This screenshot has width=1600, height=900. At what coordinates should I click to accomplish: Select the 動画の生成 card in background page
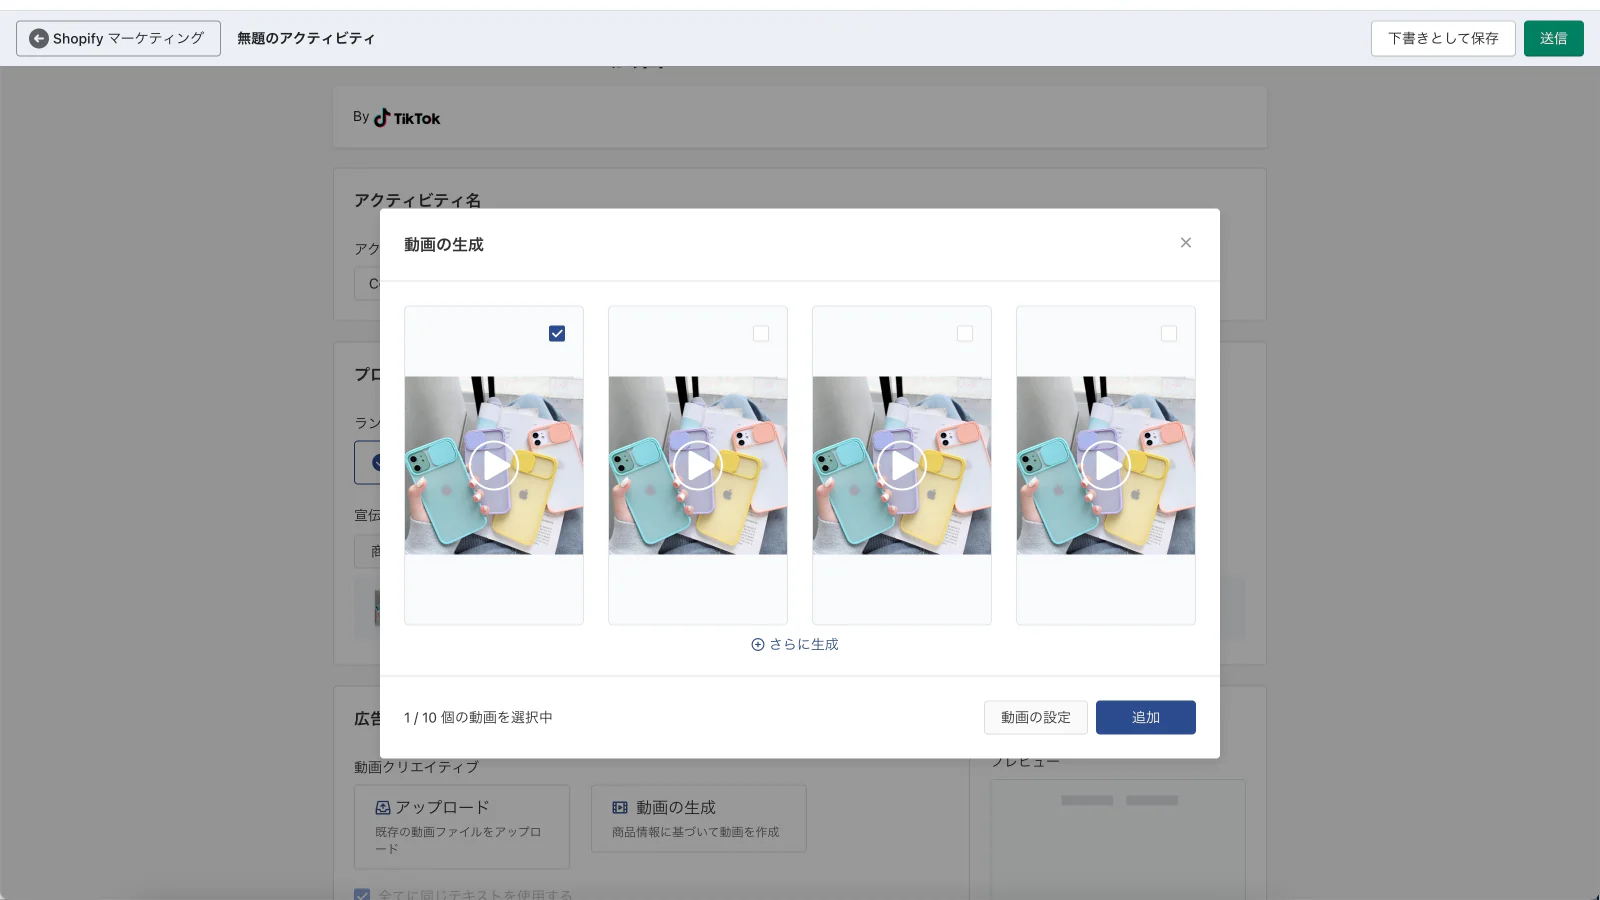698,819
